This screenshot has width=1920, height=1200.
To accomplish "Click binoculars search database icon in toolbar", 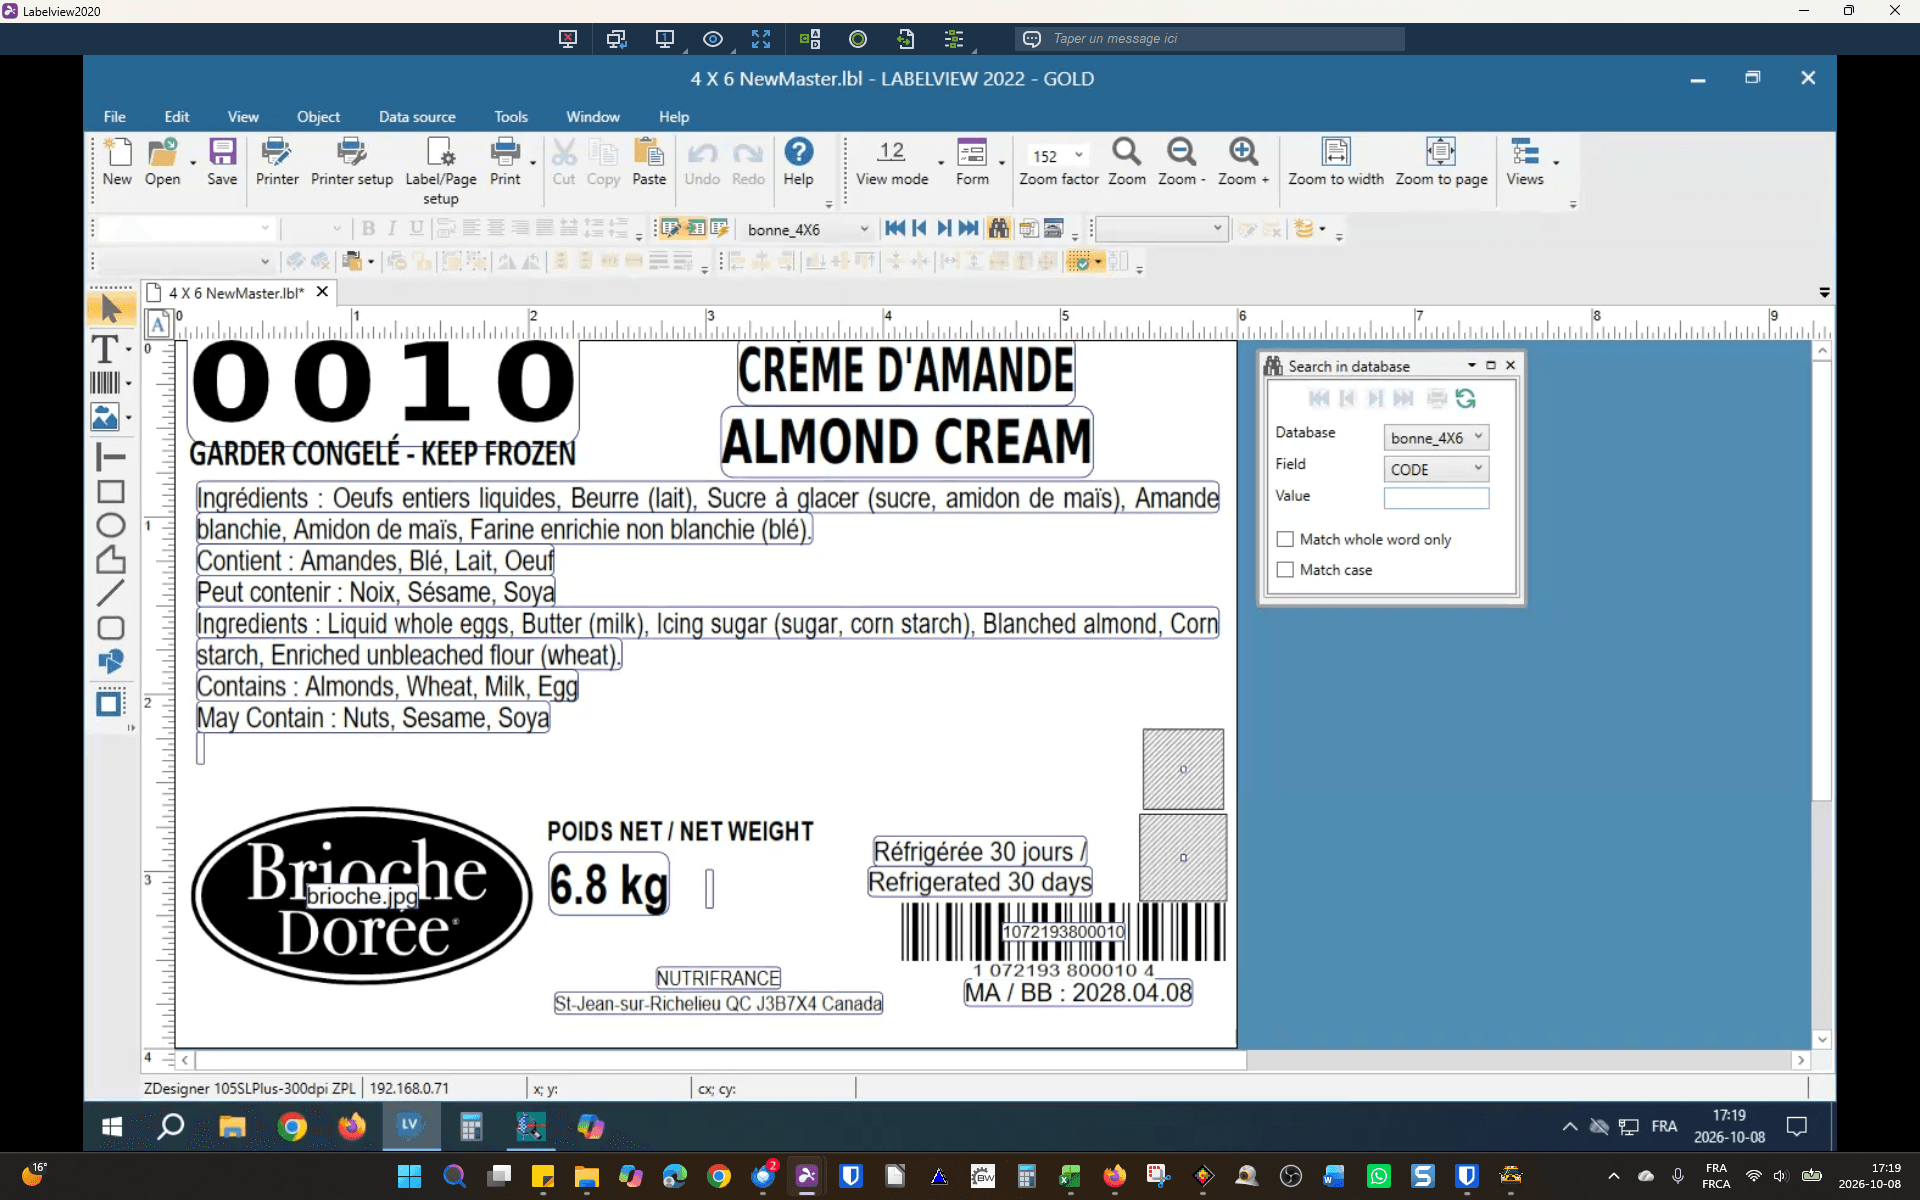I will 998,229.
